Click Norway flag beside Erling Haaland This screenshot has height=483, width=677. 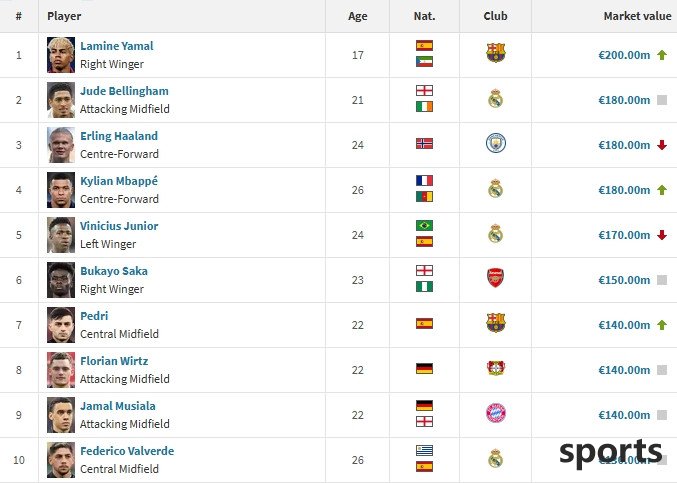point(424,144)
